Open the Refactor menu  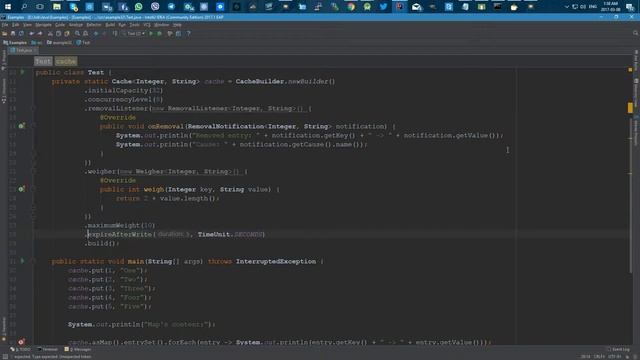pyautogui.click(x=94, y=25)
